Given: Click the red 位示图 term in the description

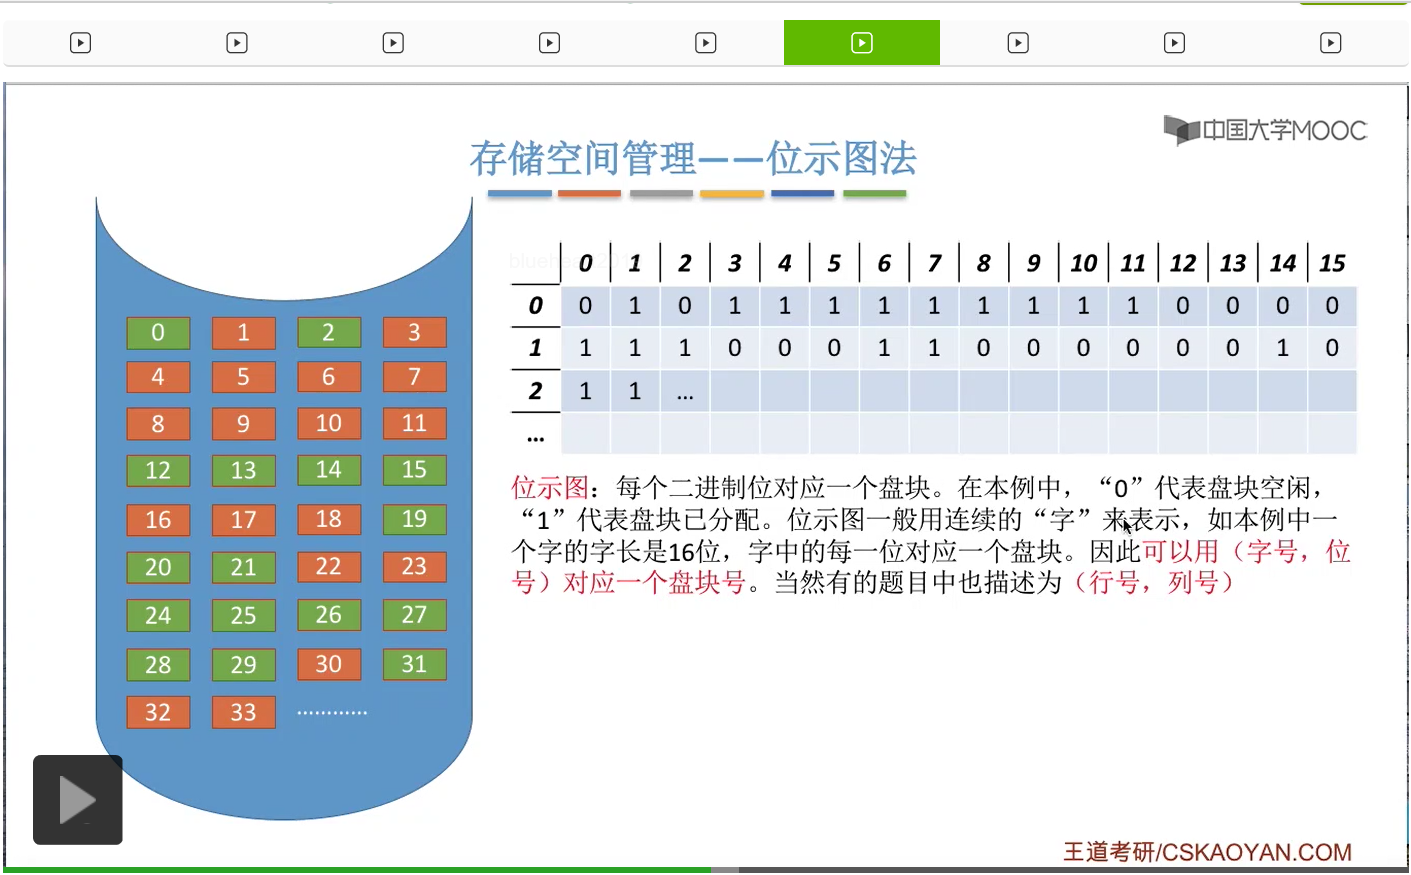Looking at the screenshot, I should point(550,488).
